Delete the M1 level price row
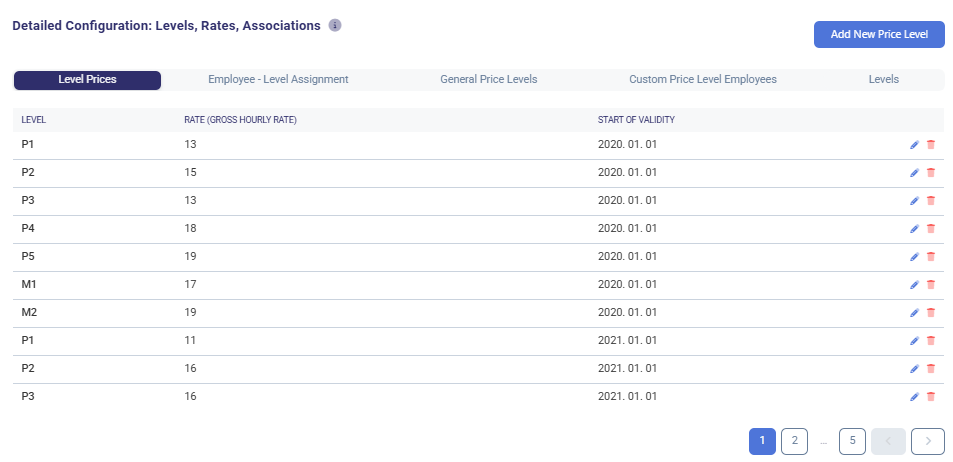The width and height of the screenshot is (953, 462). 931,285
